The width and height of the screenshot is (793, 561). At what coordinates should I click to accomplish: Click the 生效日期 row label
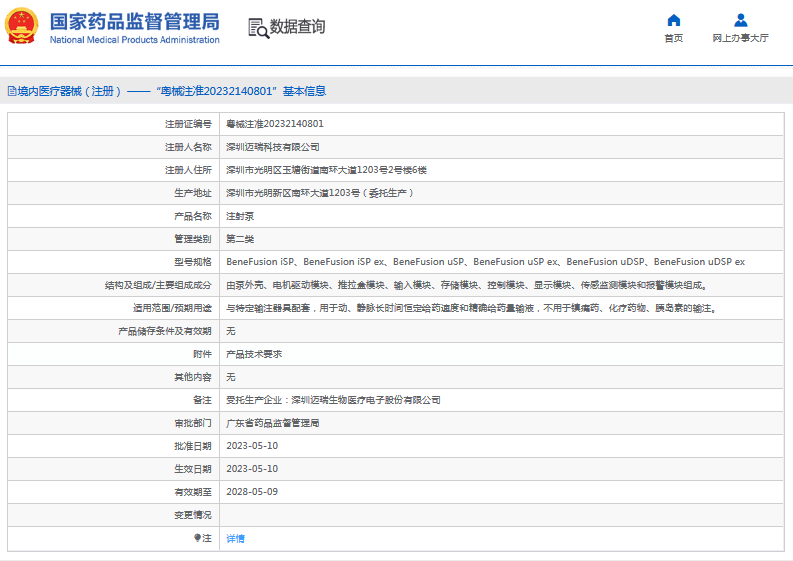(193, 469)
